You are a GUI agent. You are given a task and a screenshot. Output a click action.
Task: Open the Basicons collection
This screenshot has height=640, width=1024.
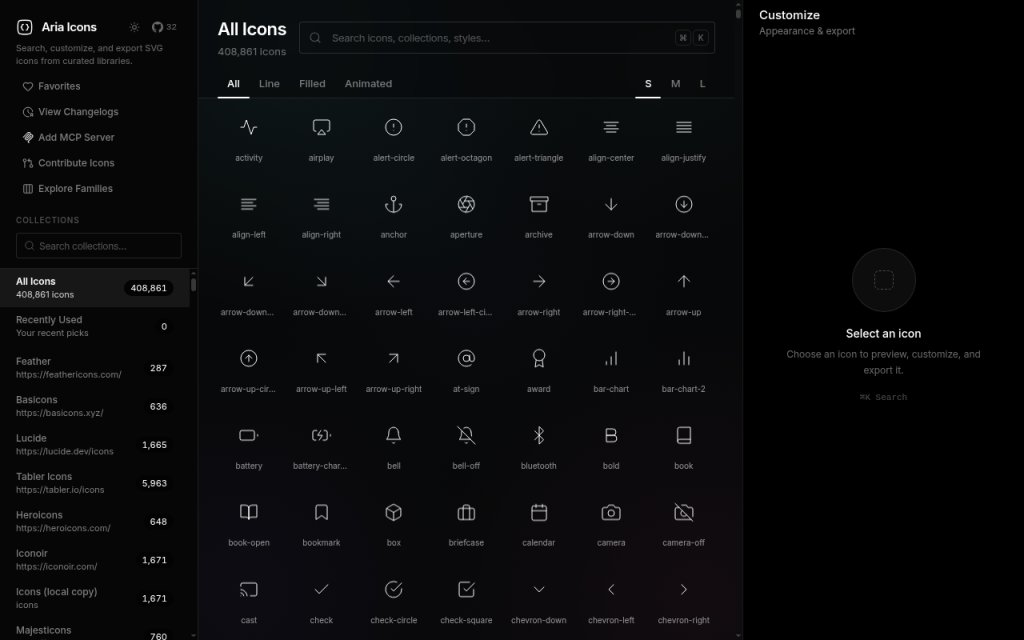[x=95, y=406]
